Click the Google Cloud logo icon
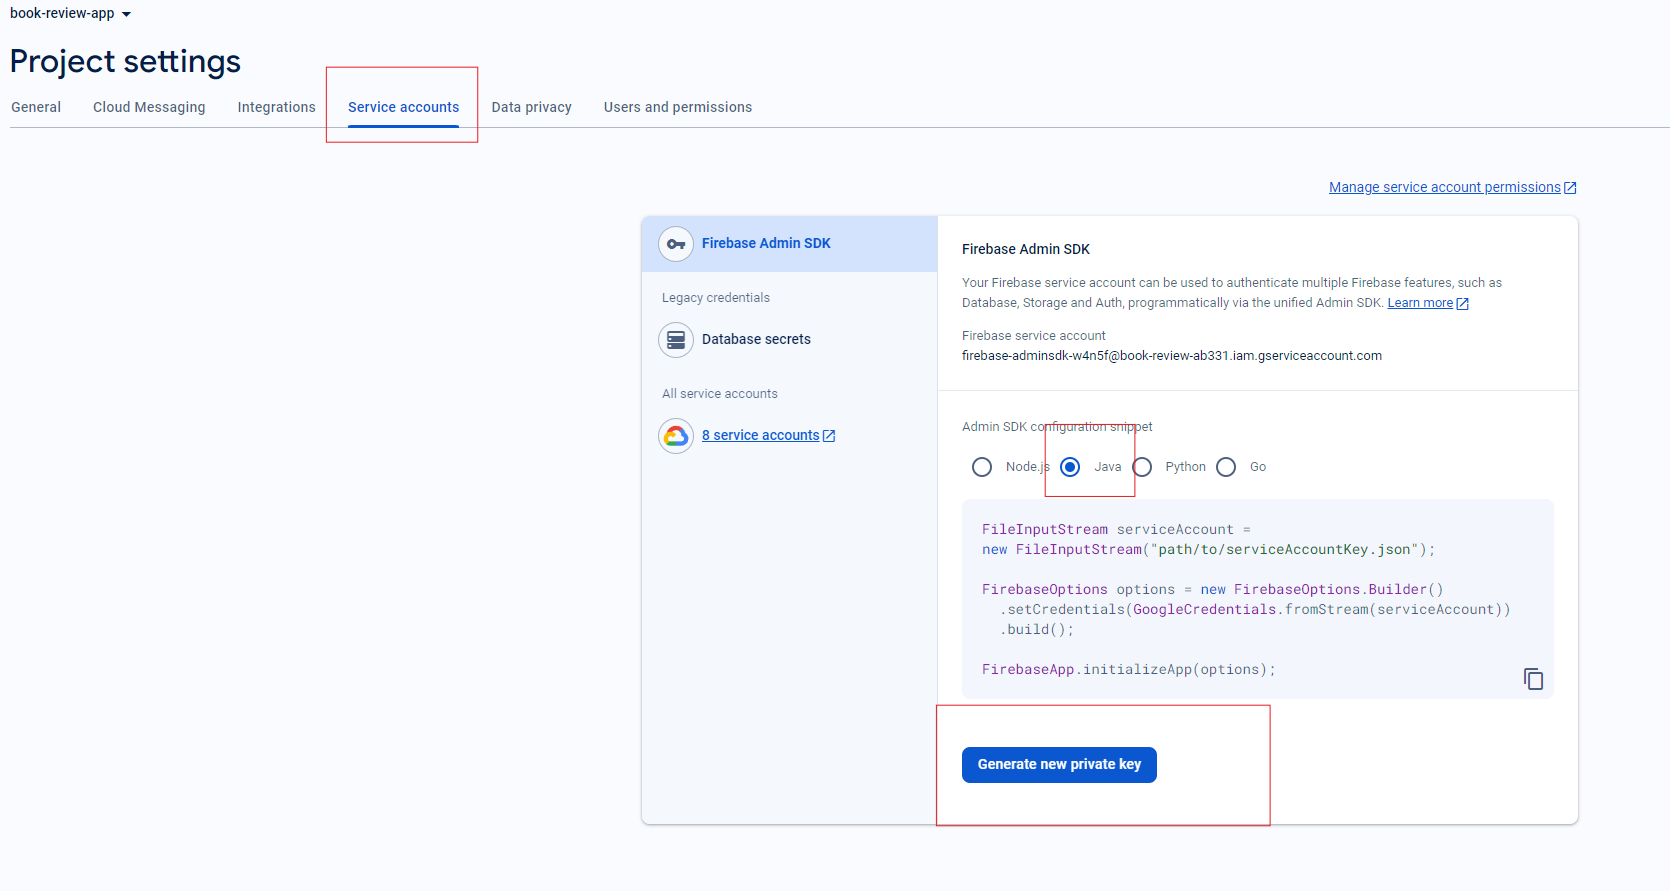 click(x=676, y=436)
